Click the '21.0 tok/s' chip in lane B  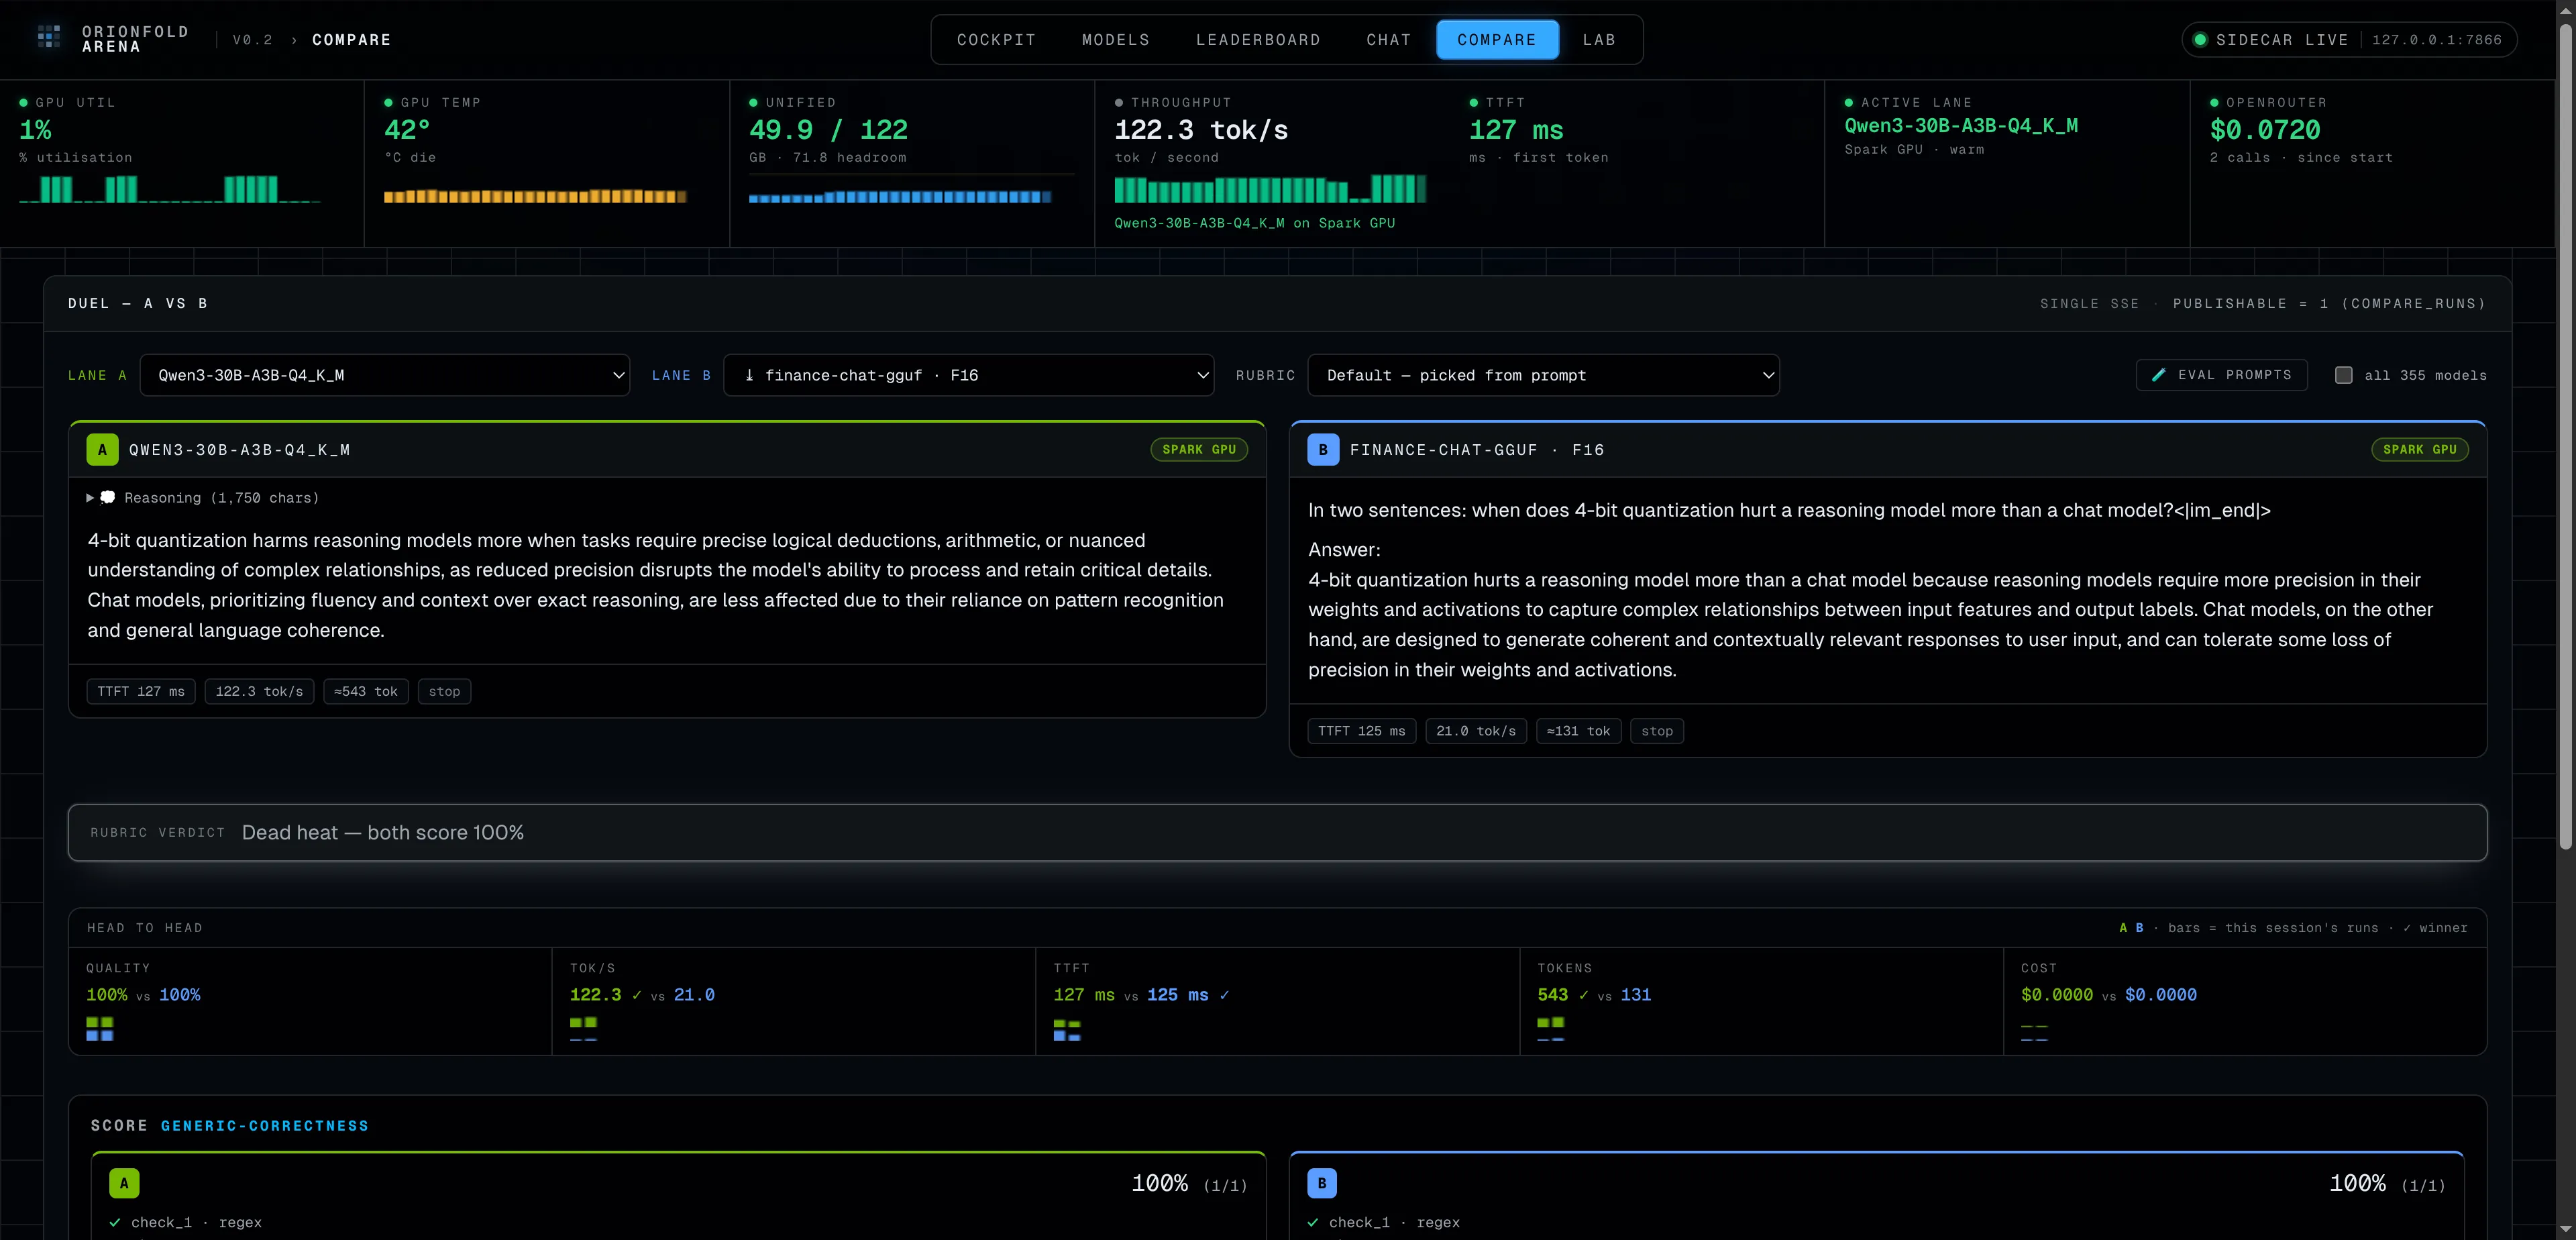click(x=1476, y=731)
